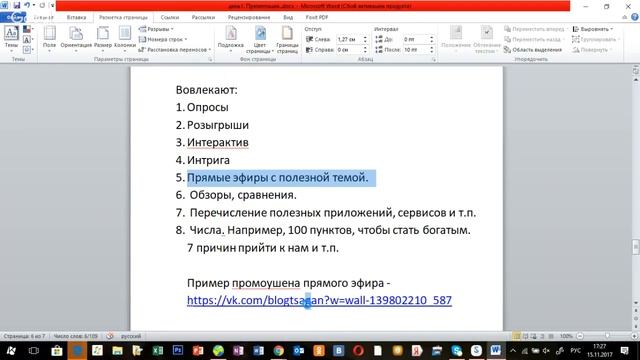Switch to View (Вид) tab
The width and height of the screenshot is (640, 360).
click(x=288, y=18)
